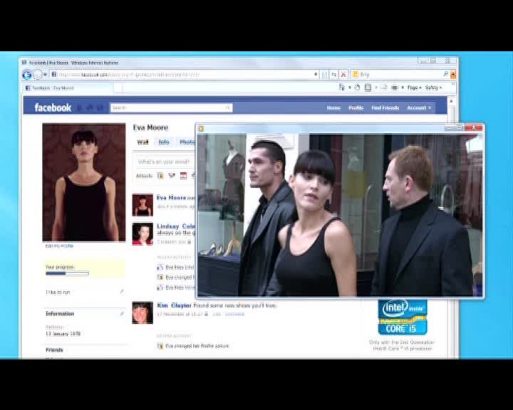The width and height of the screenshot is (513, 410).
Task: Click the What's on your mind box
Action: tap(164, 162)
